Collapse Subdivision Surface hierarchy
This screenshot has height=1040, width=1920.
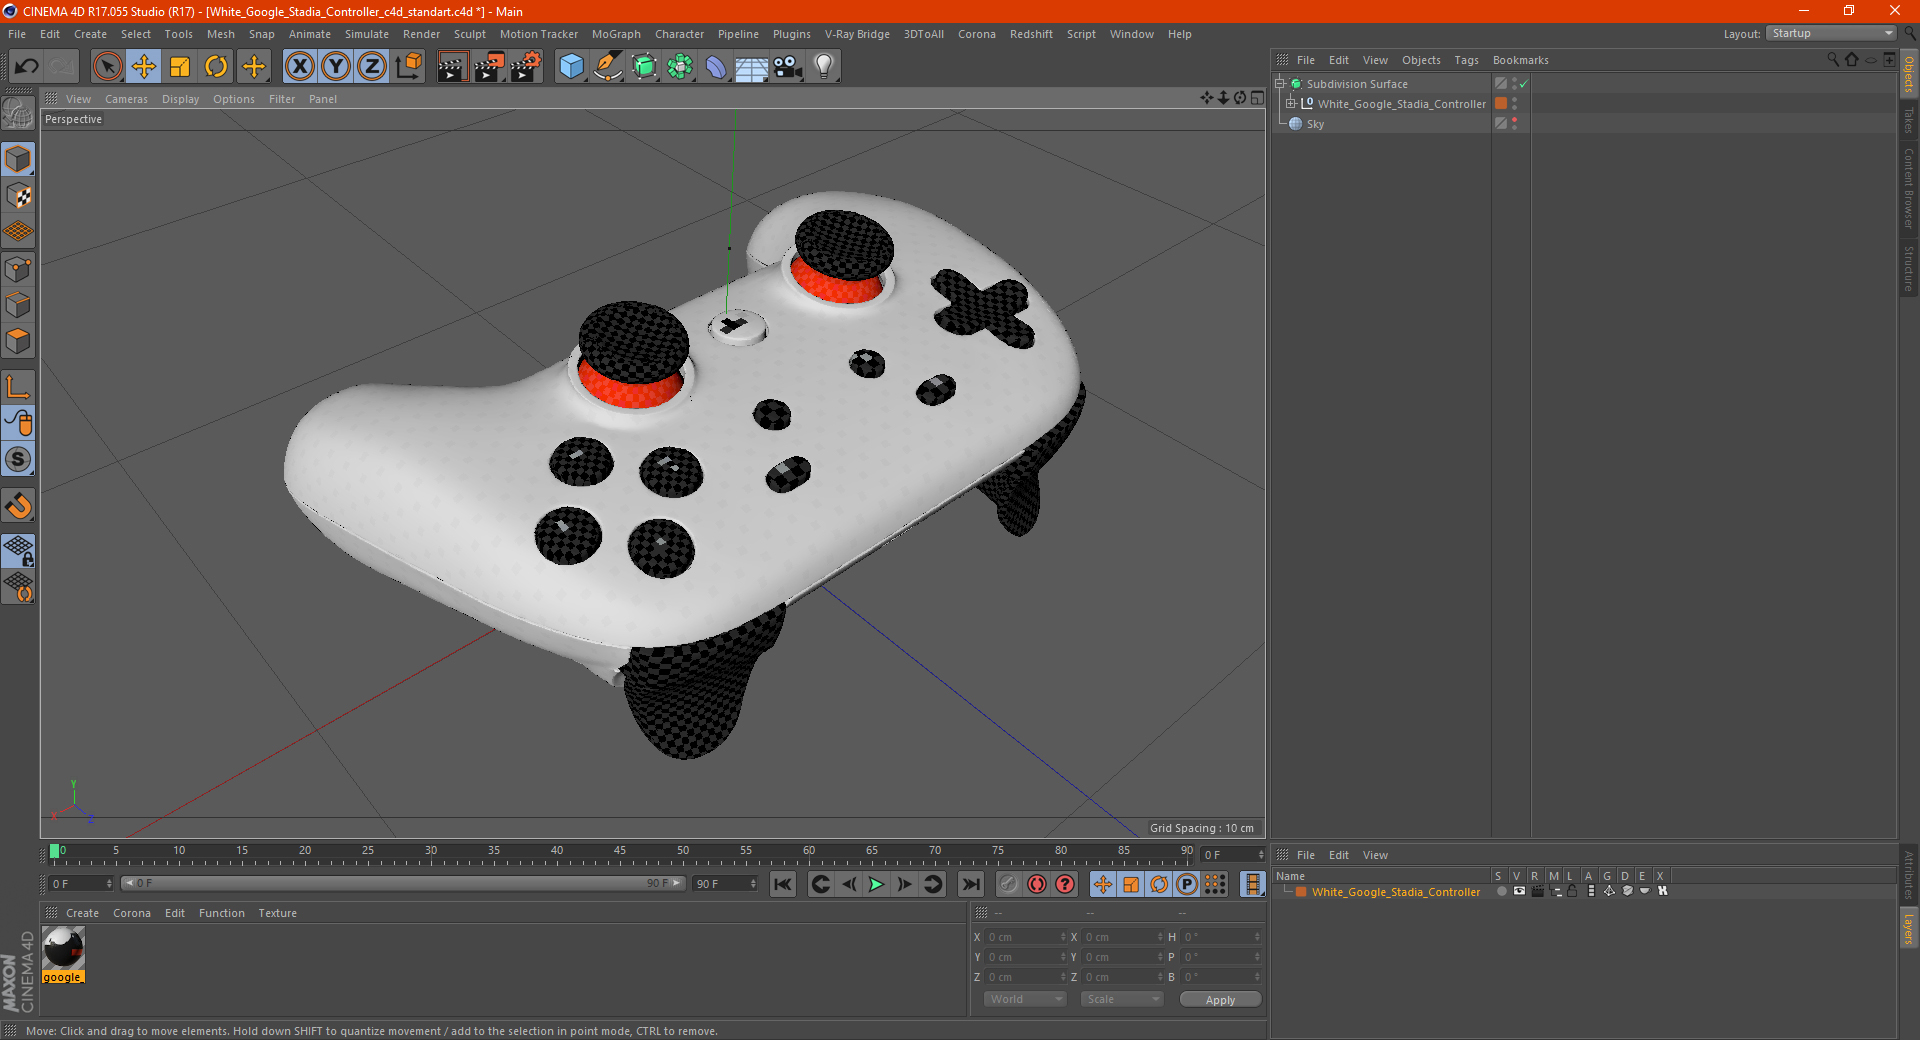(1279, 83)
